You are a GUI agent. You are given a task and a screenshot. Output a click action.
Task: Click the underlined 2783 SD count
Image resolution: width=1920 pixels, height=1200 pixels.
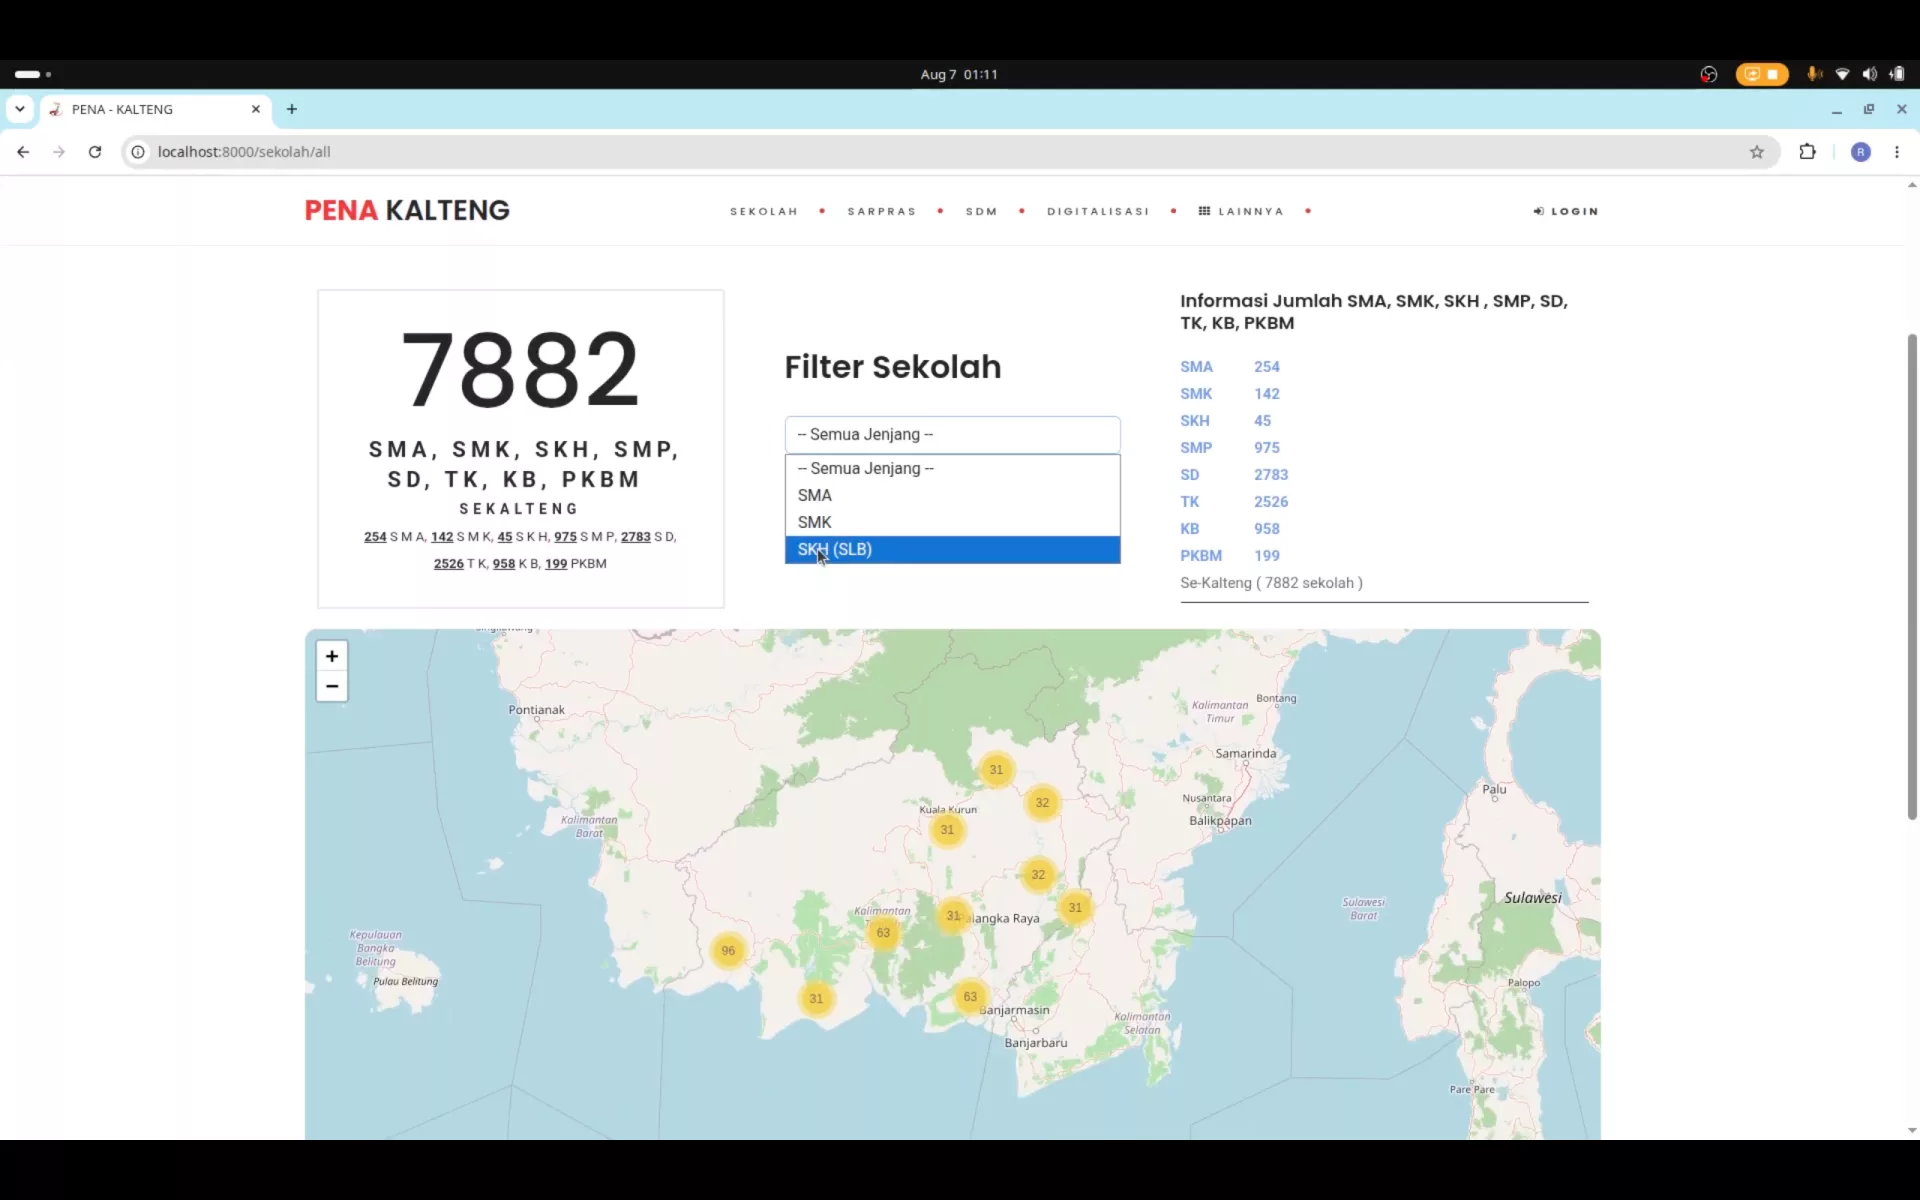(x=635, y=537)
